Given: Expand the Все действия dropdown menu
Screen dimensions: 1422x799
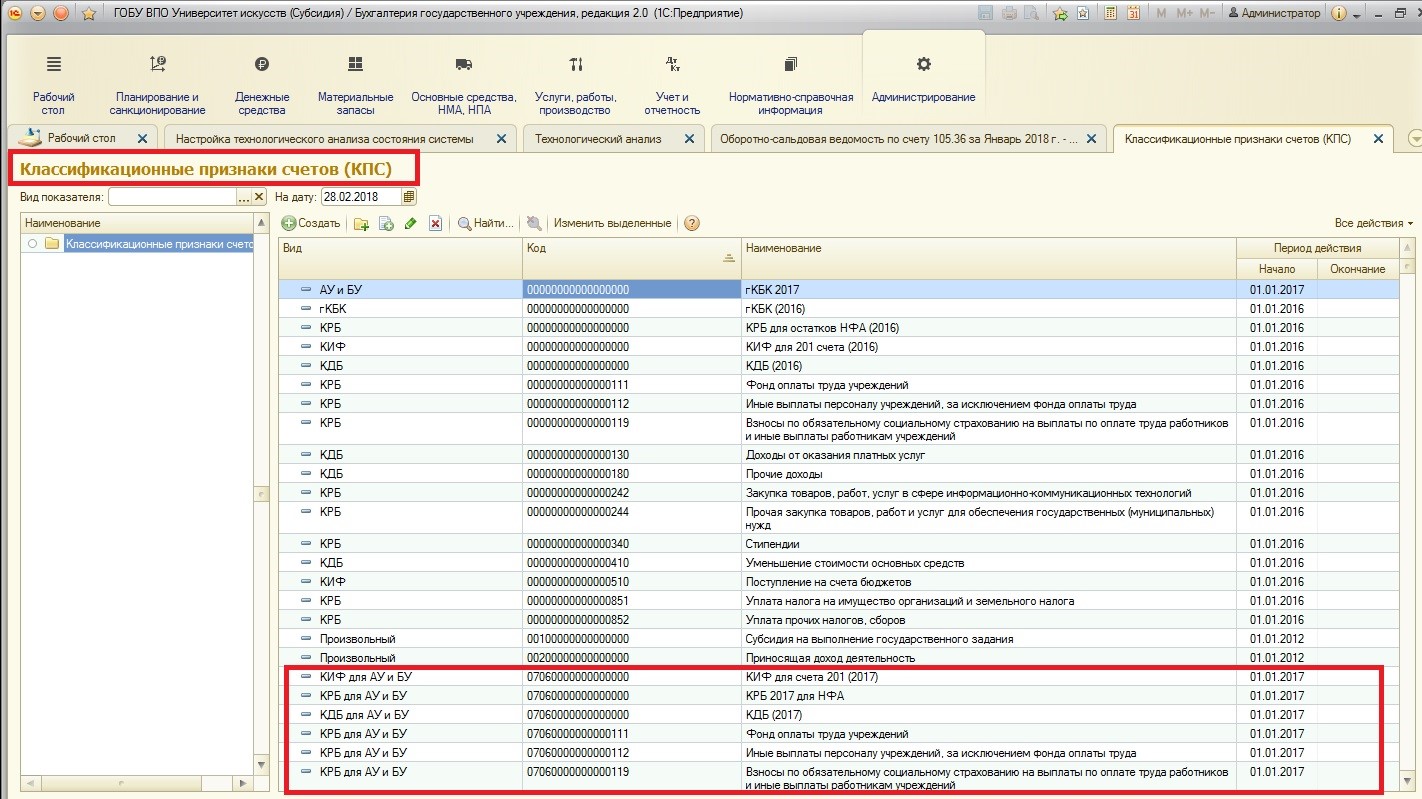Looking at the screenshot, I should 1373,223.
